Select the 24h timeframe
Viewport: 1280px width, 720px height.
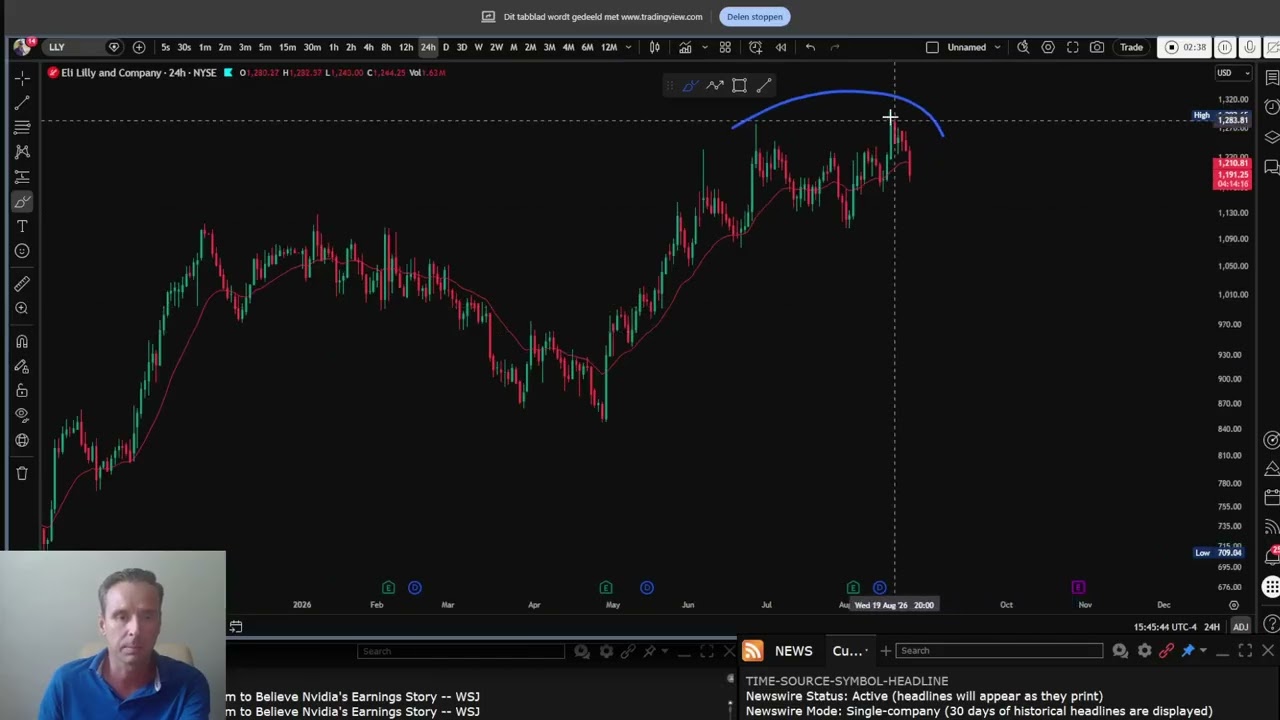coord(428,47)
